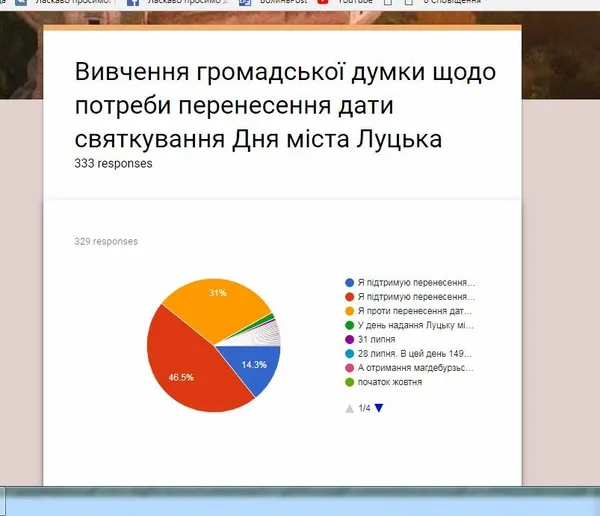Click the purple dot beside 31 липня
600x516 pixels.
[x=349, y=340]
